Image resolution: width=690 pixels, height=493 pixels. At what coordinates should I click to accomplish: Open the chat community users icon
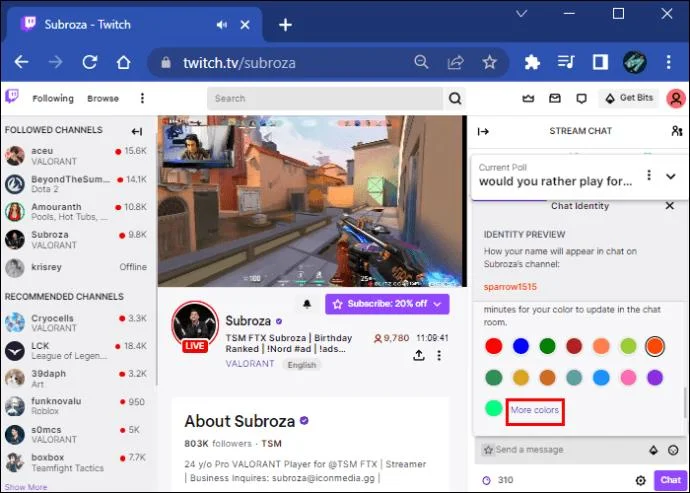pyautogui.click(x=676, y=131)
